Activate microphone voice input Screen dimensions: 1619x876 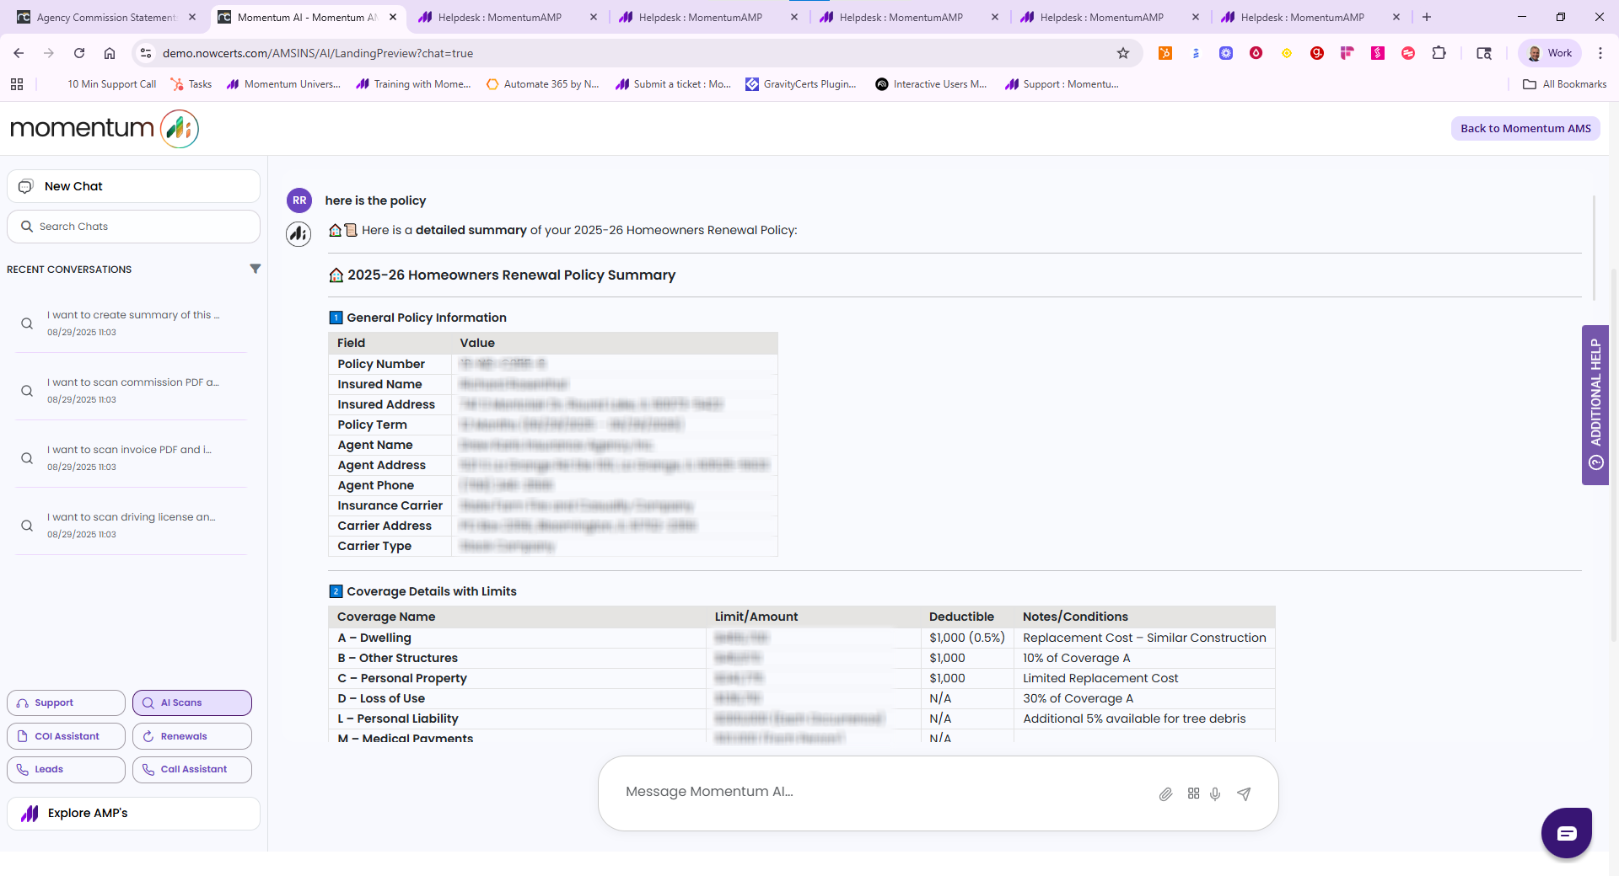[1215, 794]
